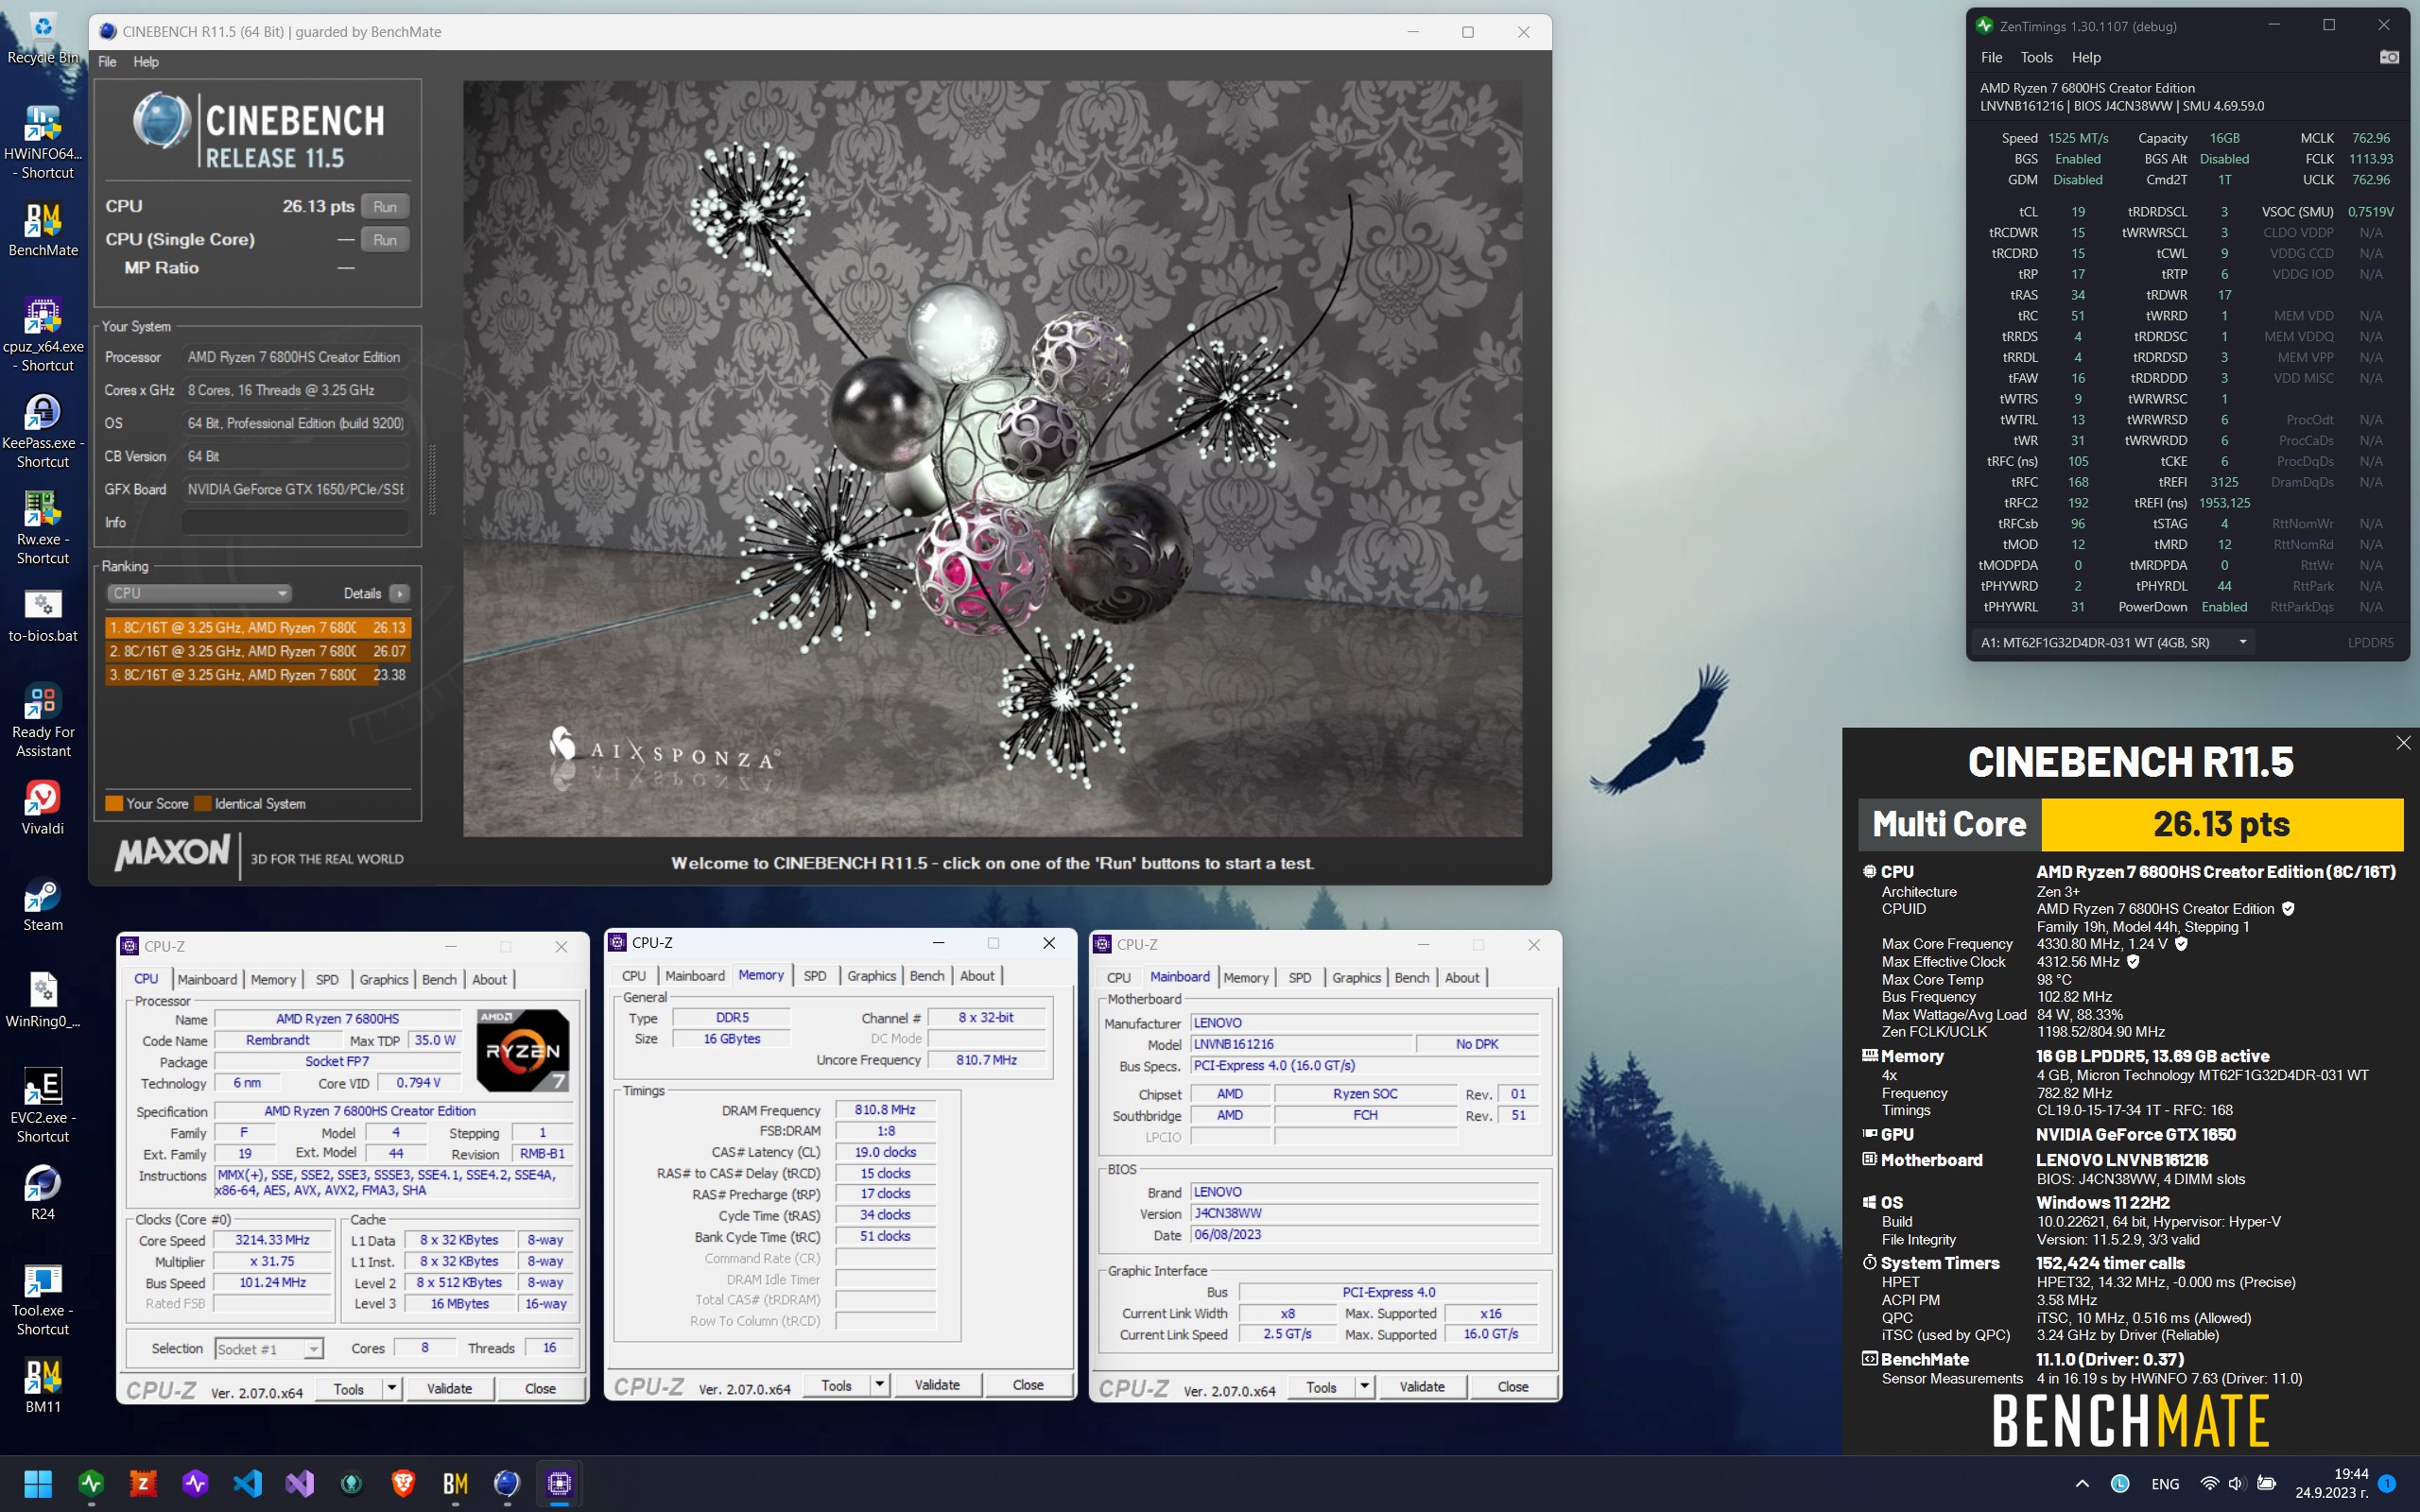
Task: Open ZenTimings from the taskbar
Action: (91, 1483)
